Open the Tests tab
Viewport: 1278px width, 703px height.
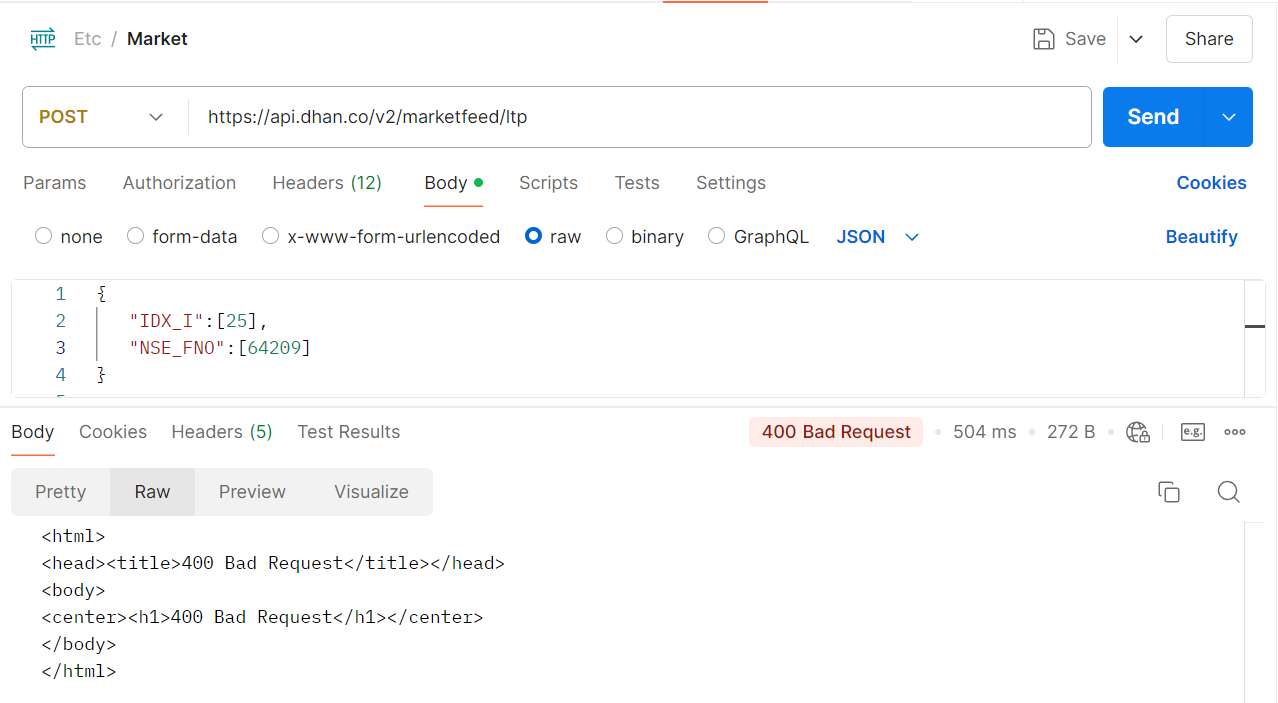coord(637,183)
